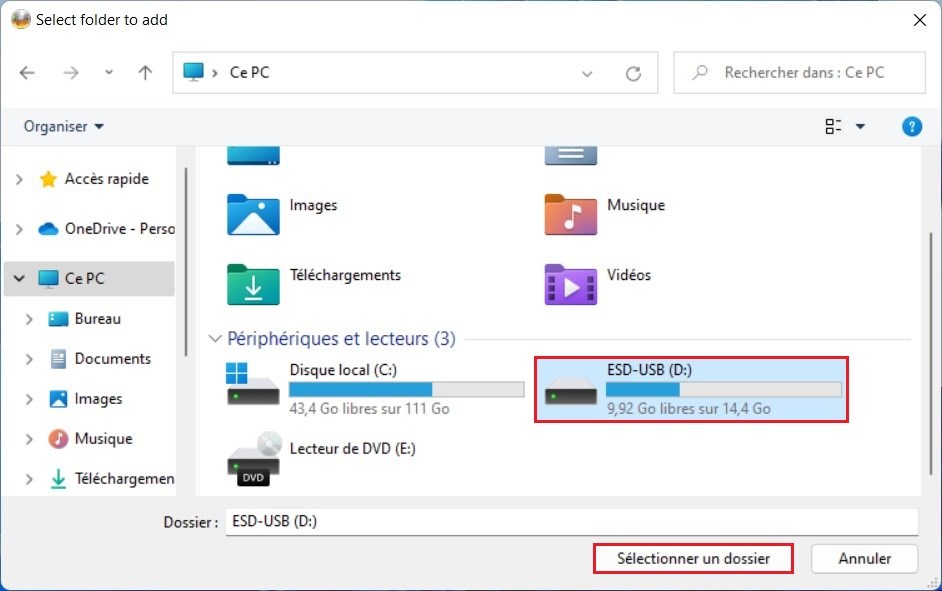The height and width of the screenshot is (591, 942).
Task: Open the Images folder icon
Action: (252, 215)
